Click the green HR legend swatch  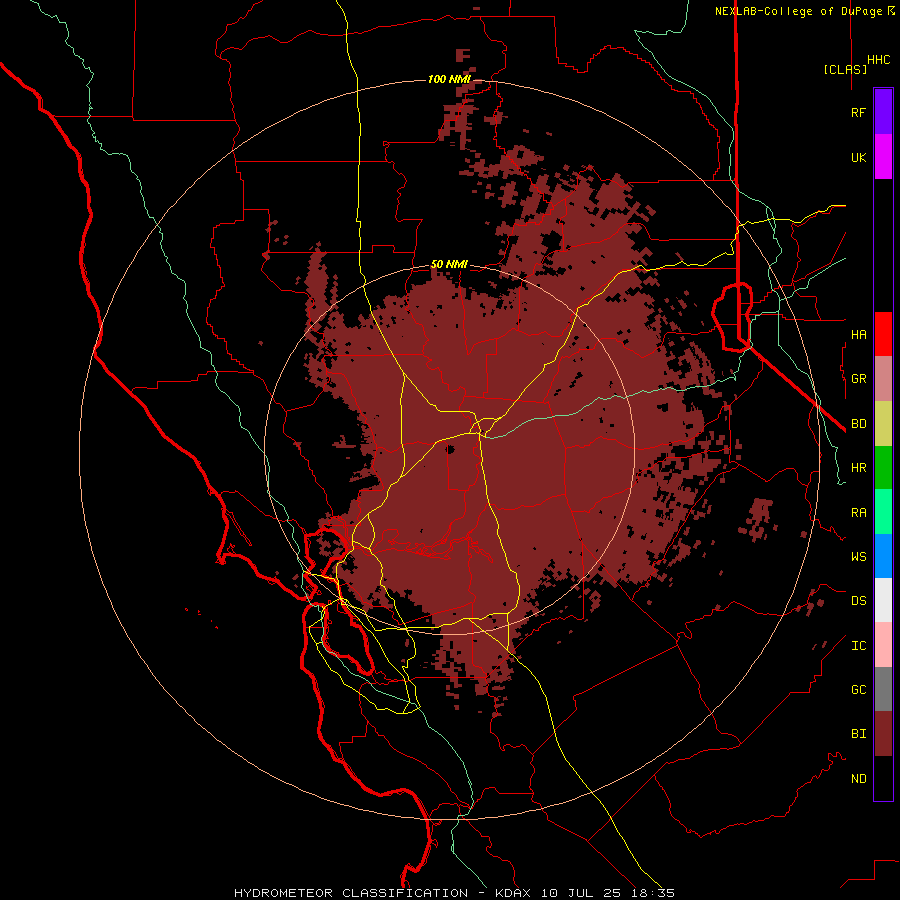point(883,468)
